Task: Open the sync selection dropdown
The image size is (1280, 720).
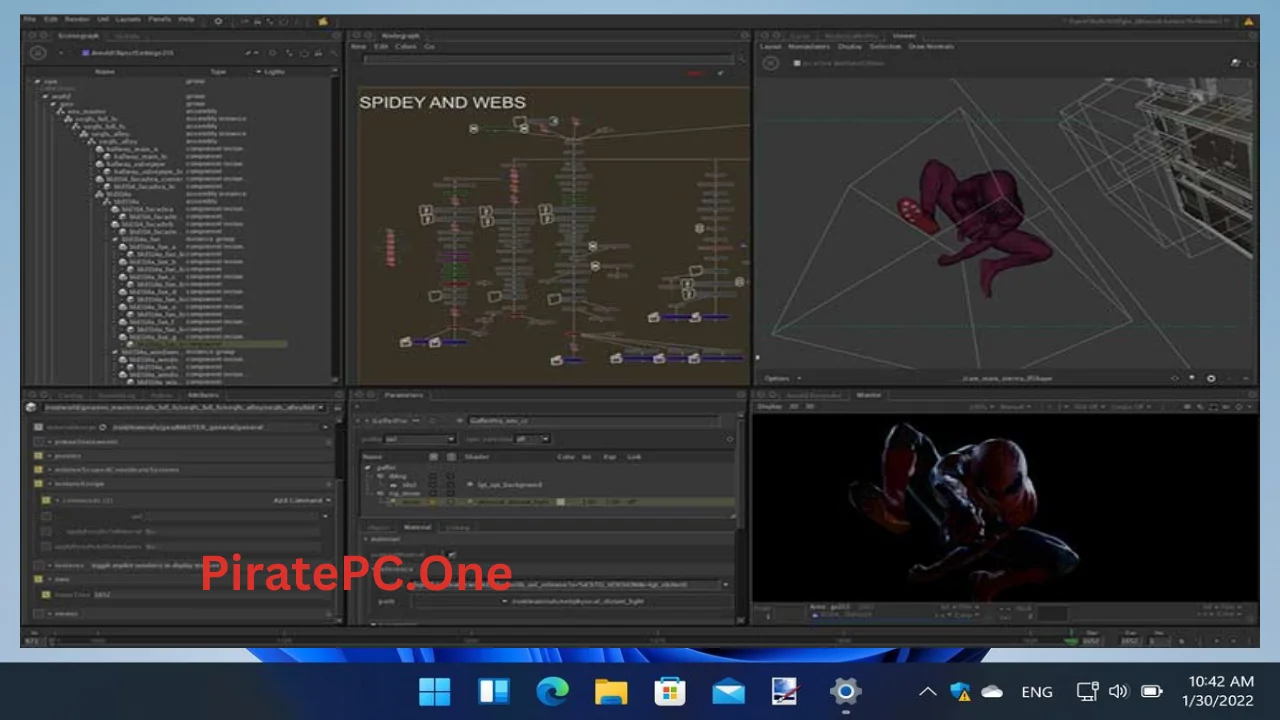Action: (x=533, y=439)
